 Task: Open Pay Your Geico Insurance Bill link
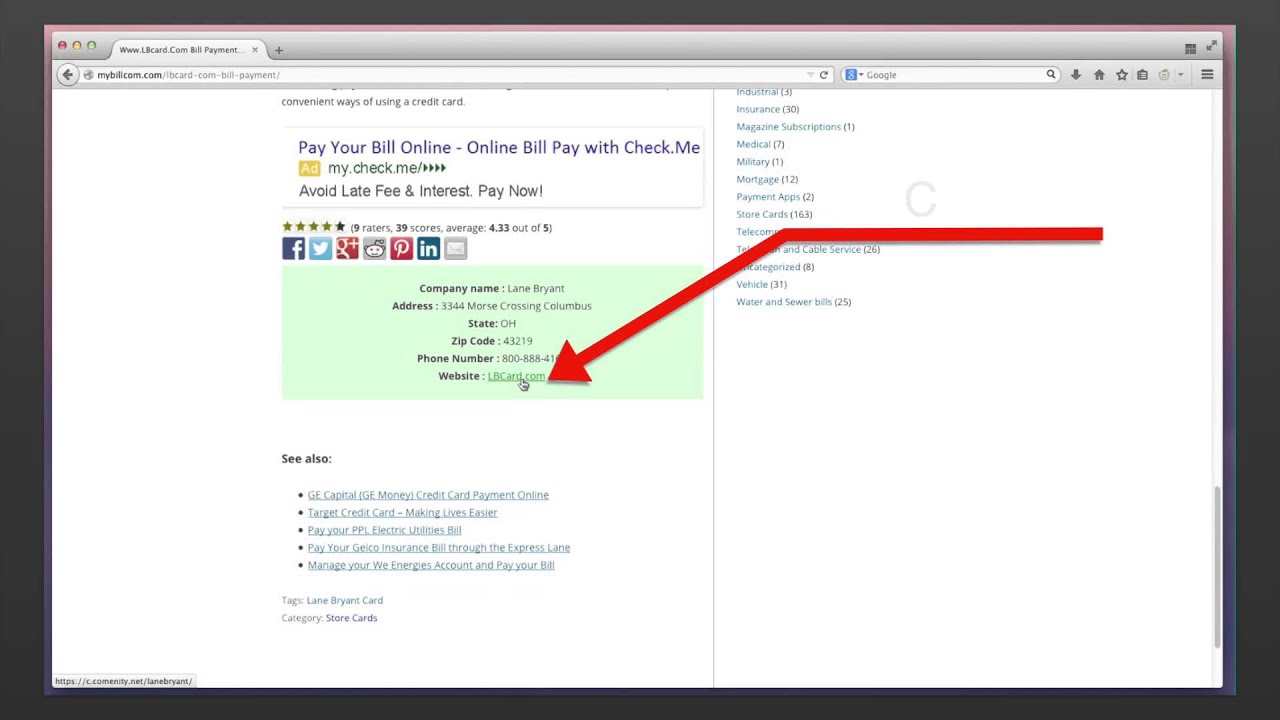439,548
